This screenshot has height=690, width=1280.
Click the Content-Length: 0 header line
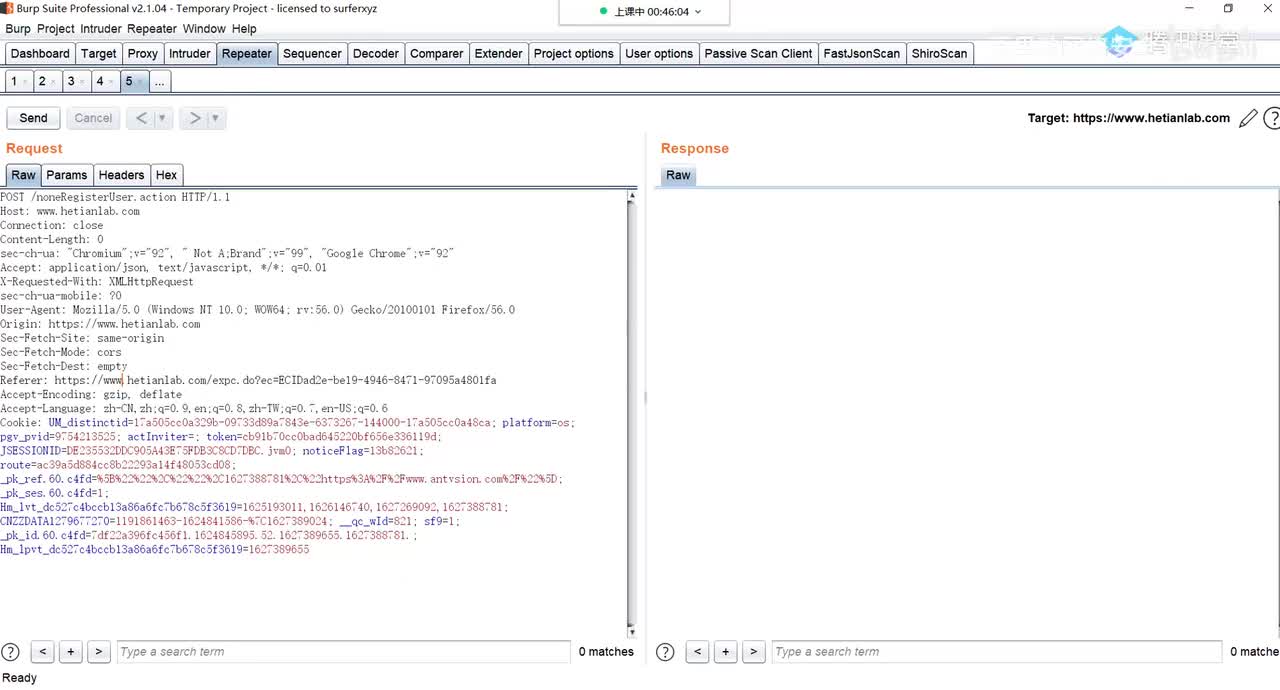(x=52, y=239)
